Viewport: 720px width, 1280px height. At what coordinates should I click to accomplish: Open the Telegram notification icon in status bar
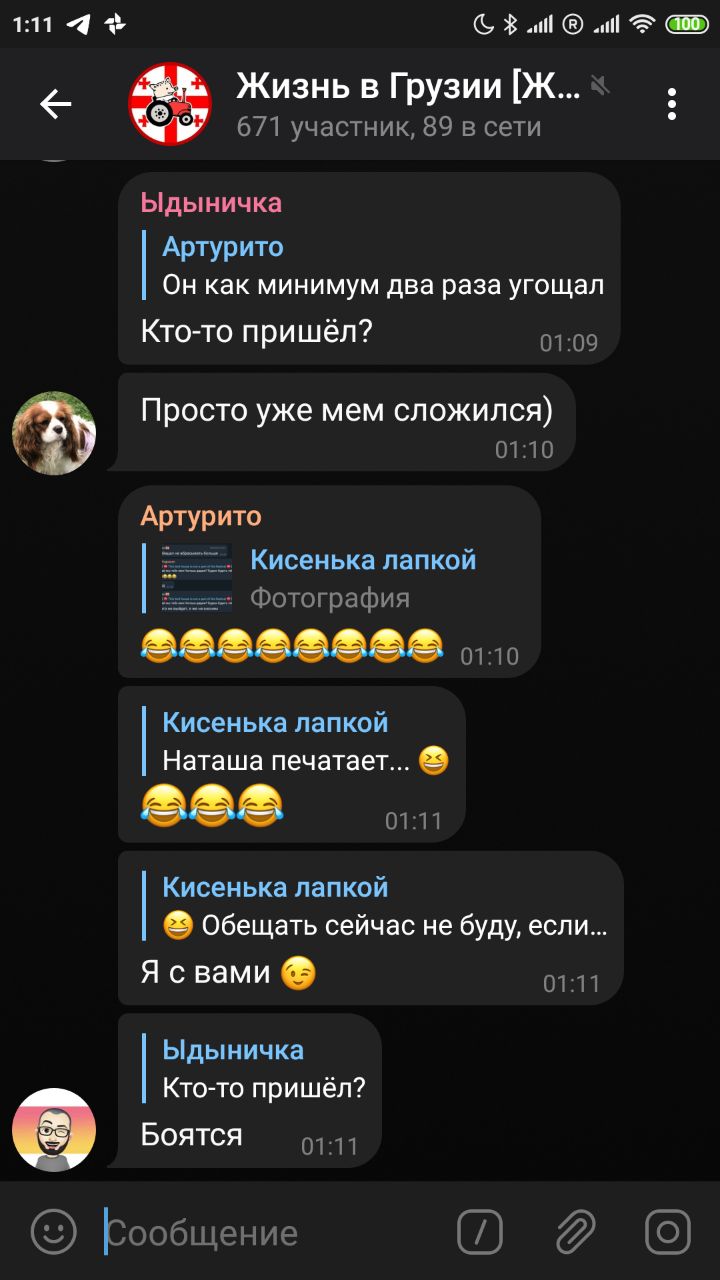click(78, 24)
